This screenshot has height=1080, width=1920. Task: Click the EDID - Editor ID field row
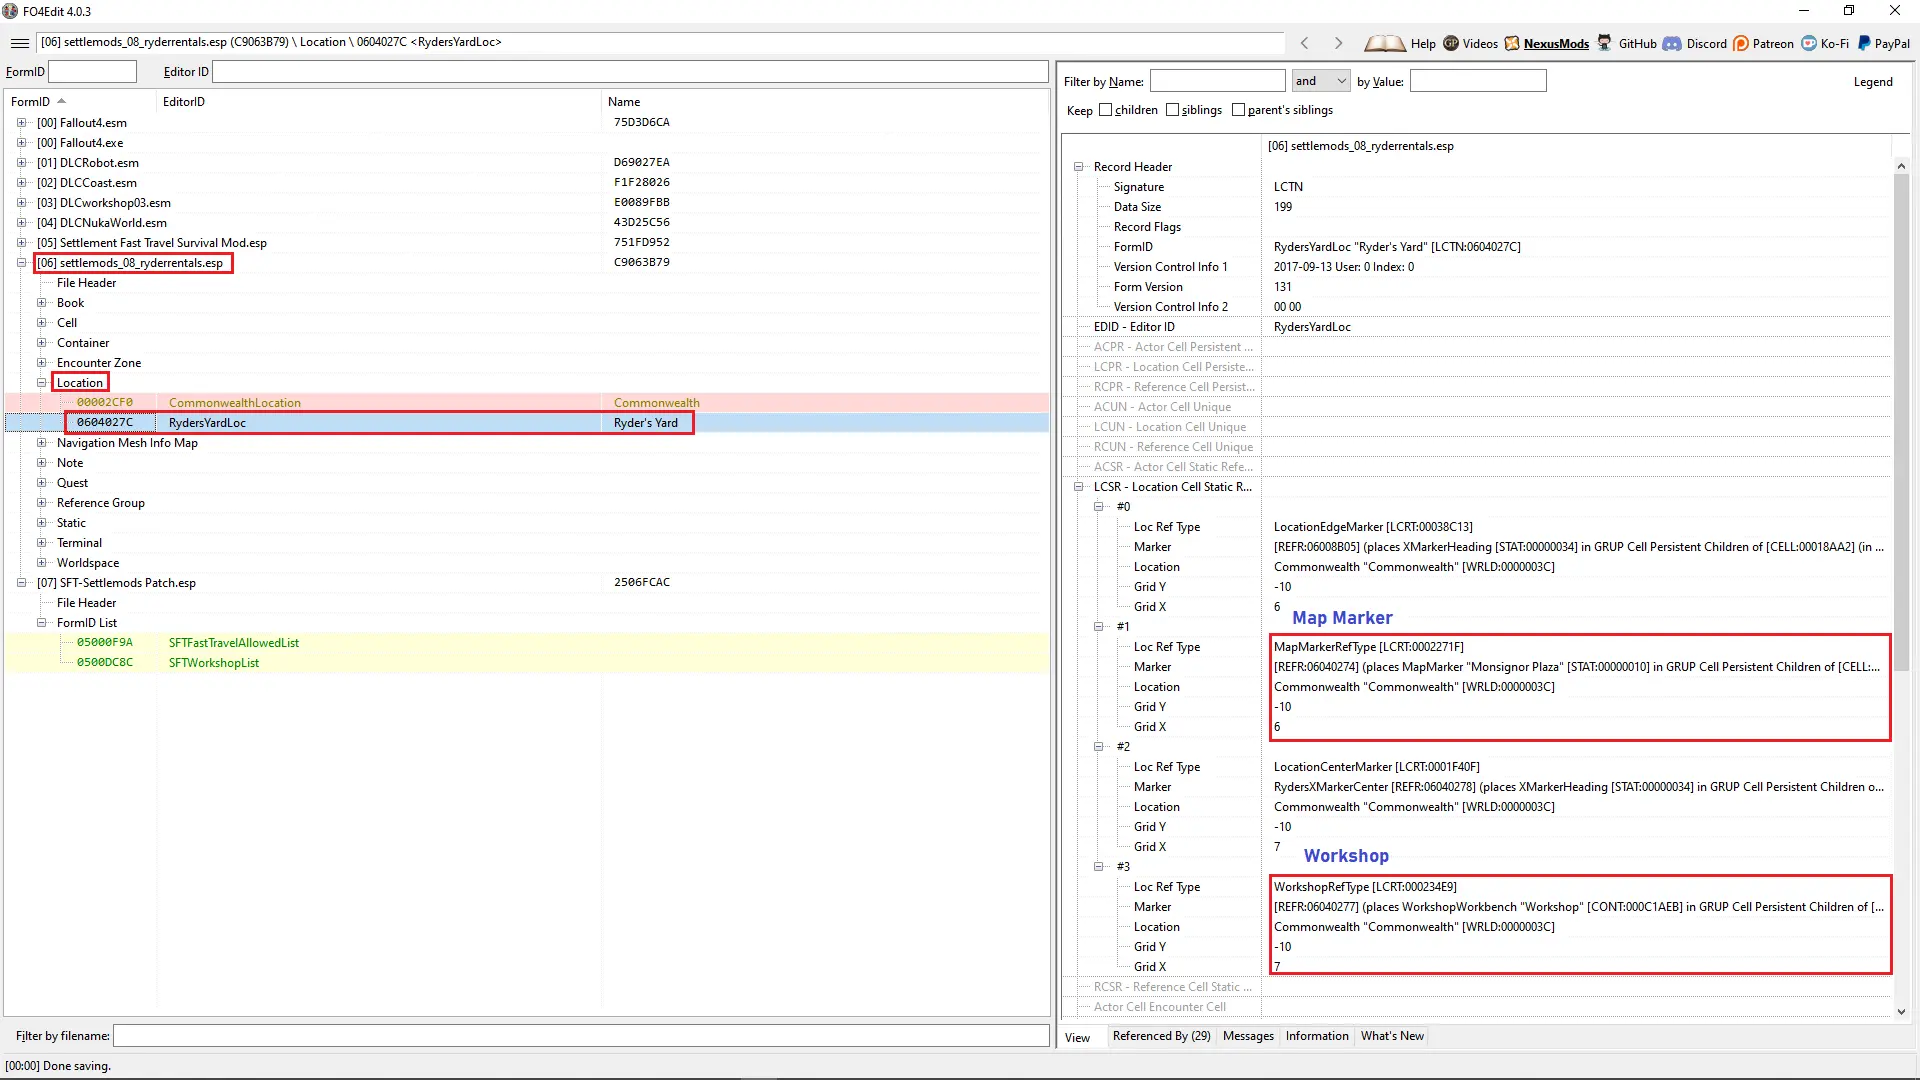1476,327
